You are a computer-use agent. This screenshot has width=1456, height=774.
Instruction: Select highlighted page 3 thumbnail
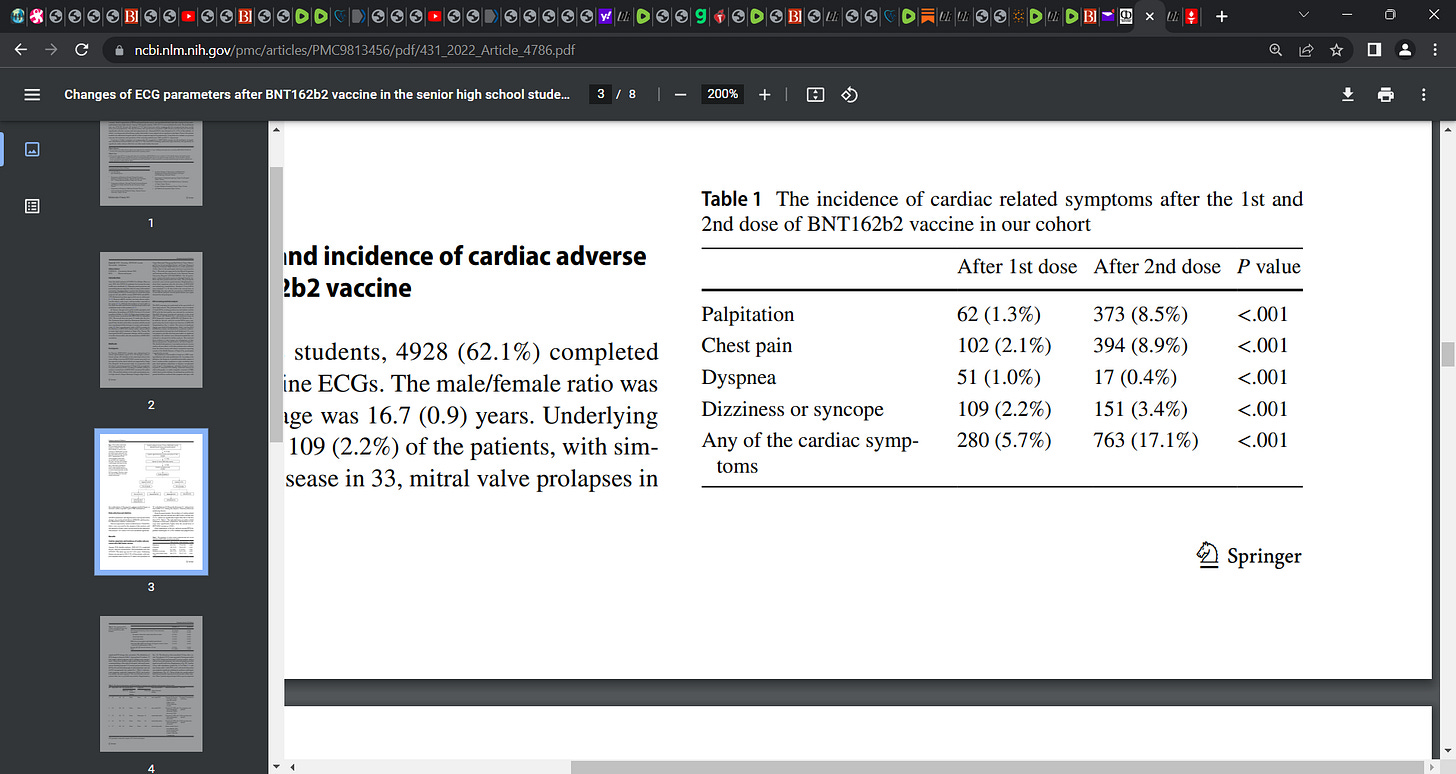click(x=151, y=502)
